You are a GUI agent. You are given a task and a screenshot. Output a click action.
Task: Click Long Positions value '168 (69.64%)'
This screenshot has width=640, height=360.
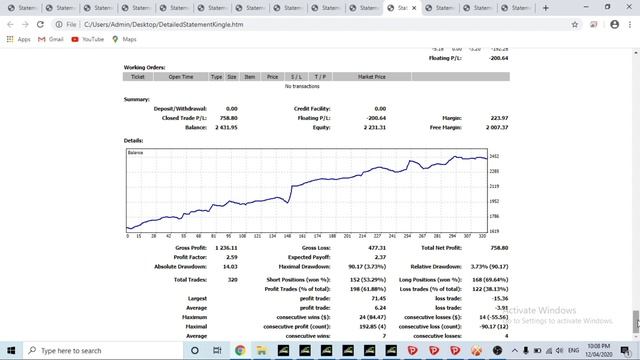[x=490, y=280]
